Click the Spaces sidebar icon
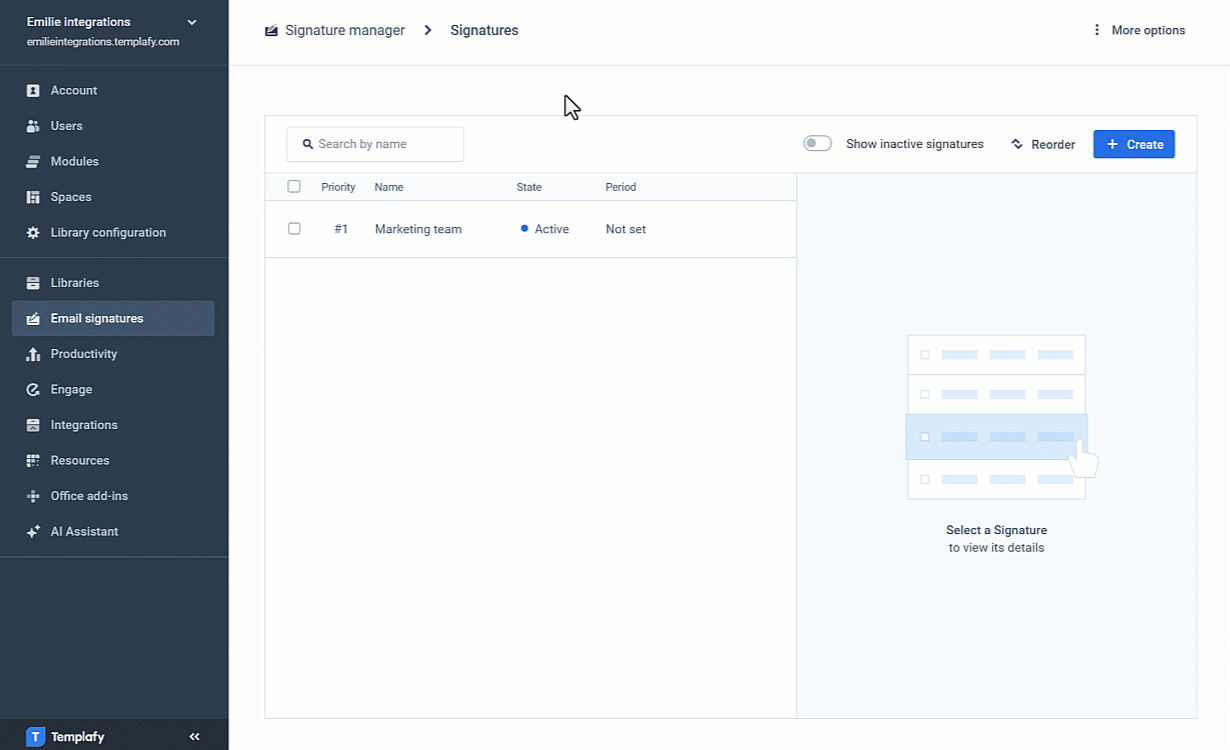 pos(33,196)
